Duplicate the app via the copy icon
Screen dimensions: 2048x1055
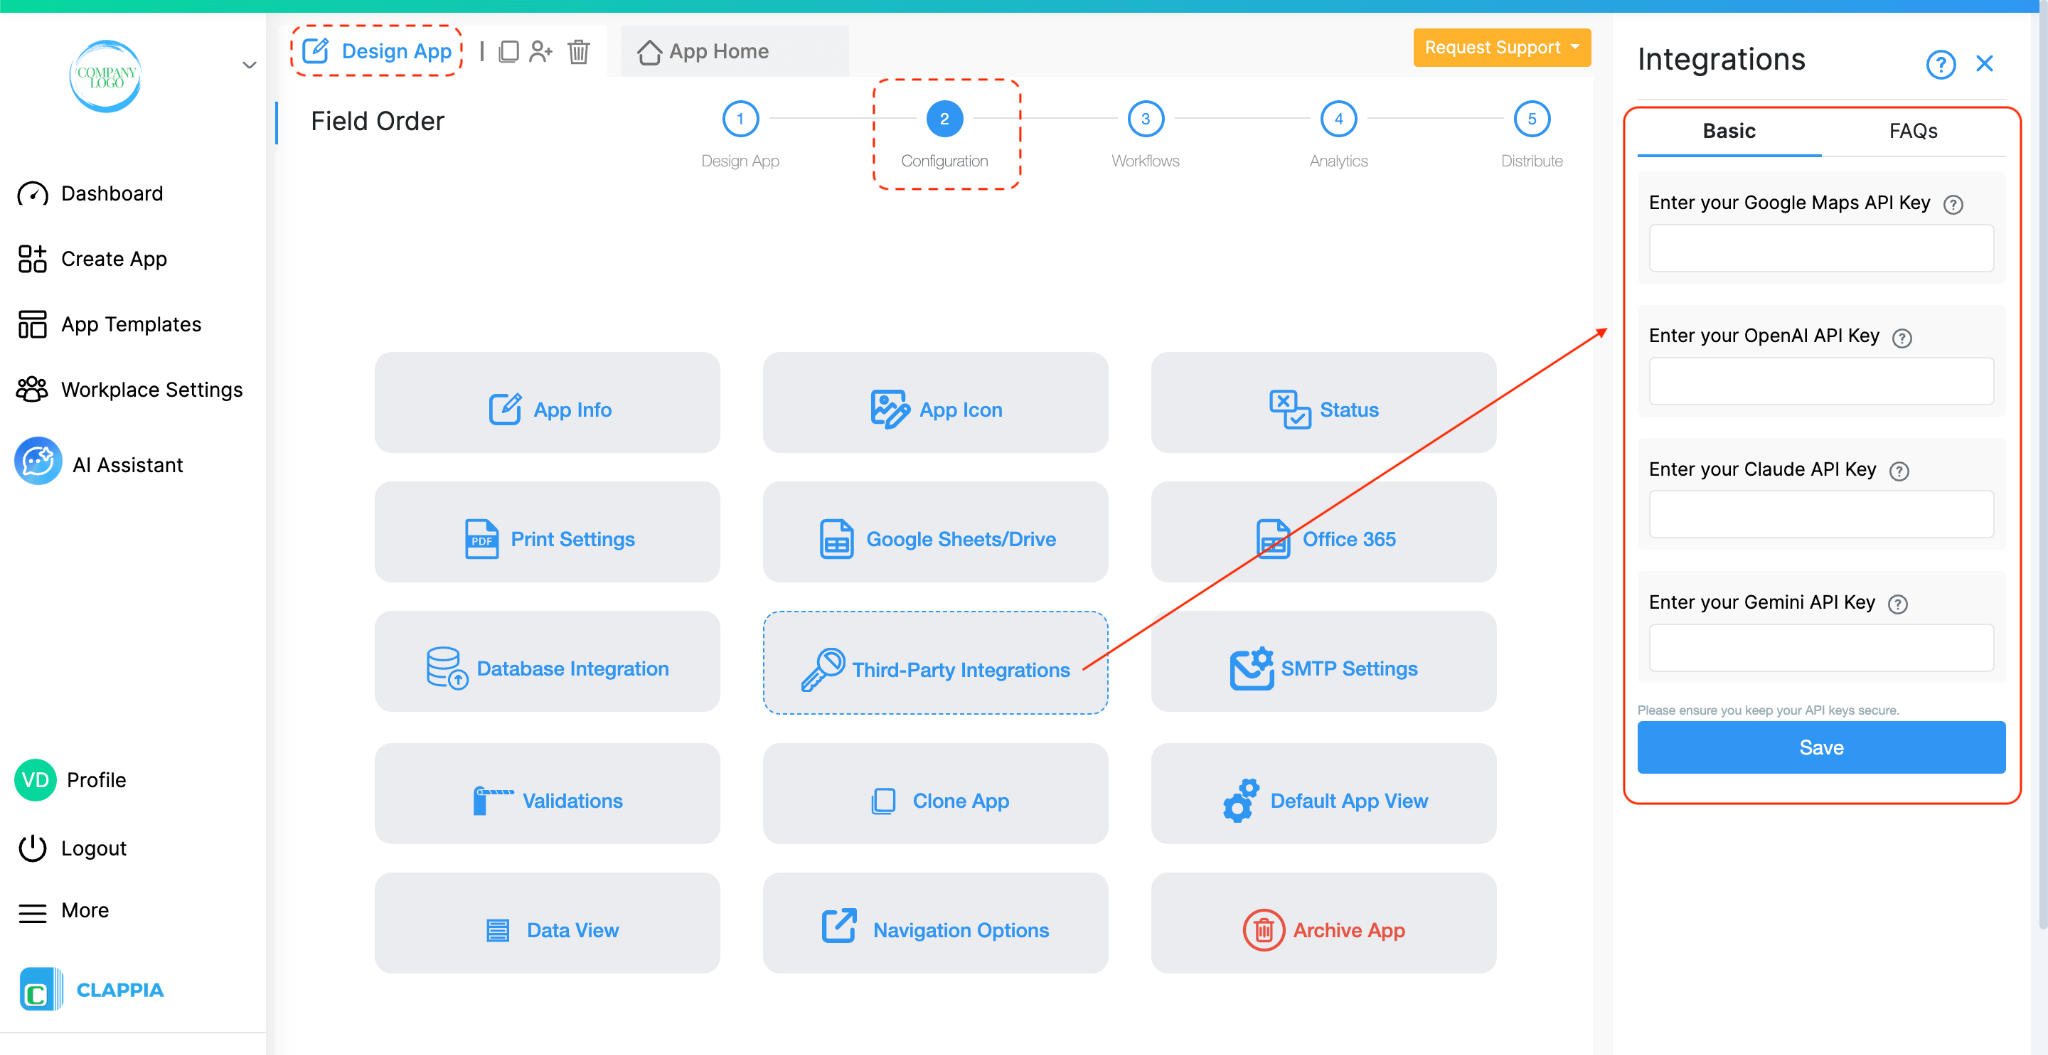pos(510,51)
